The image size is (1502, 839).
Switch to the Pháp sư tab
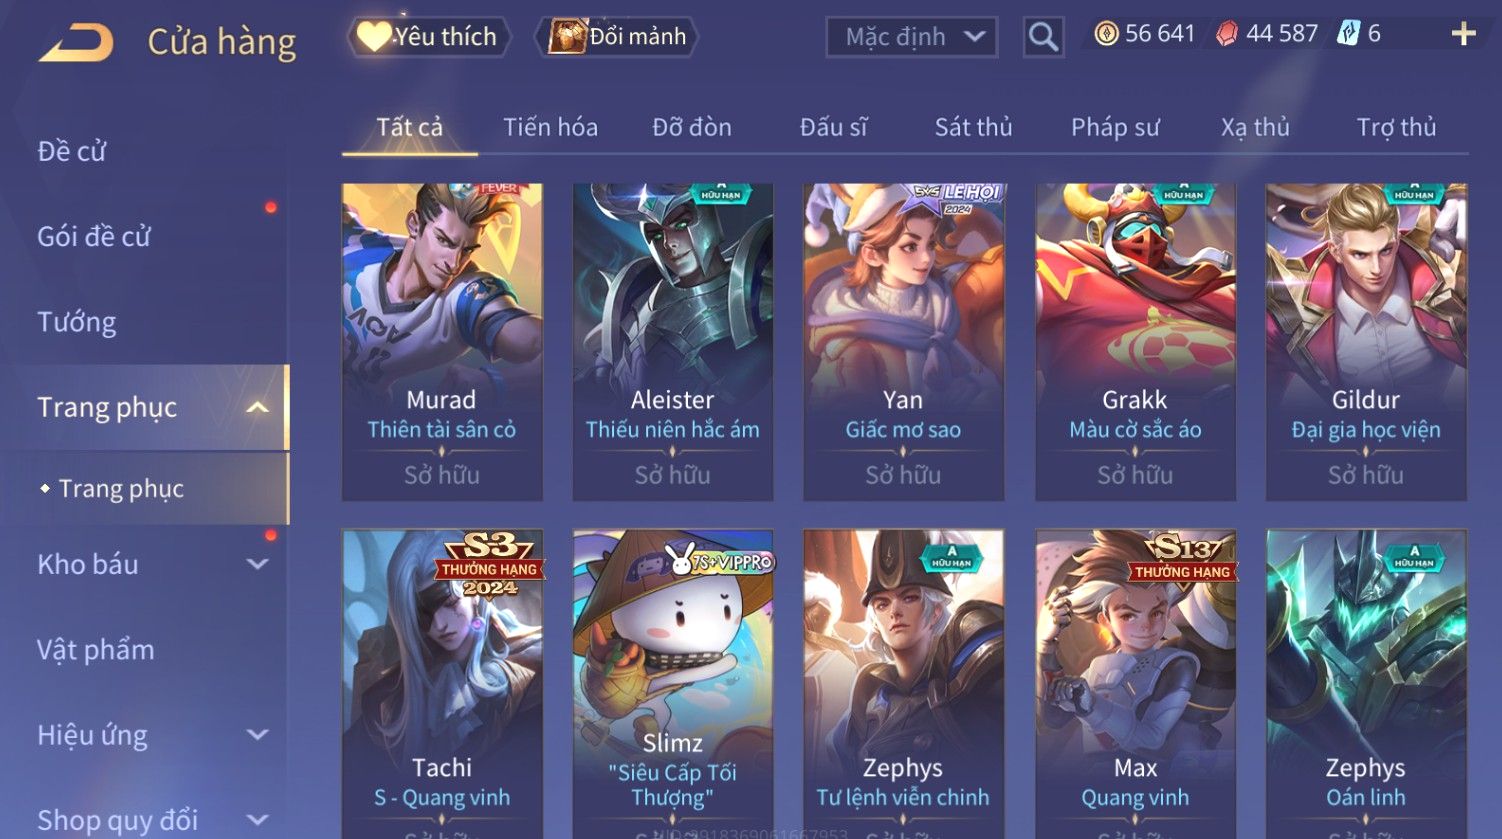point(1115,127)
